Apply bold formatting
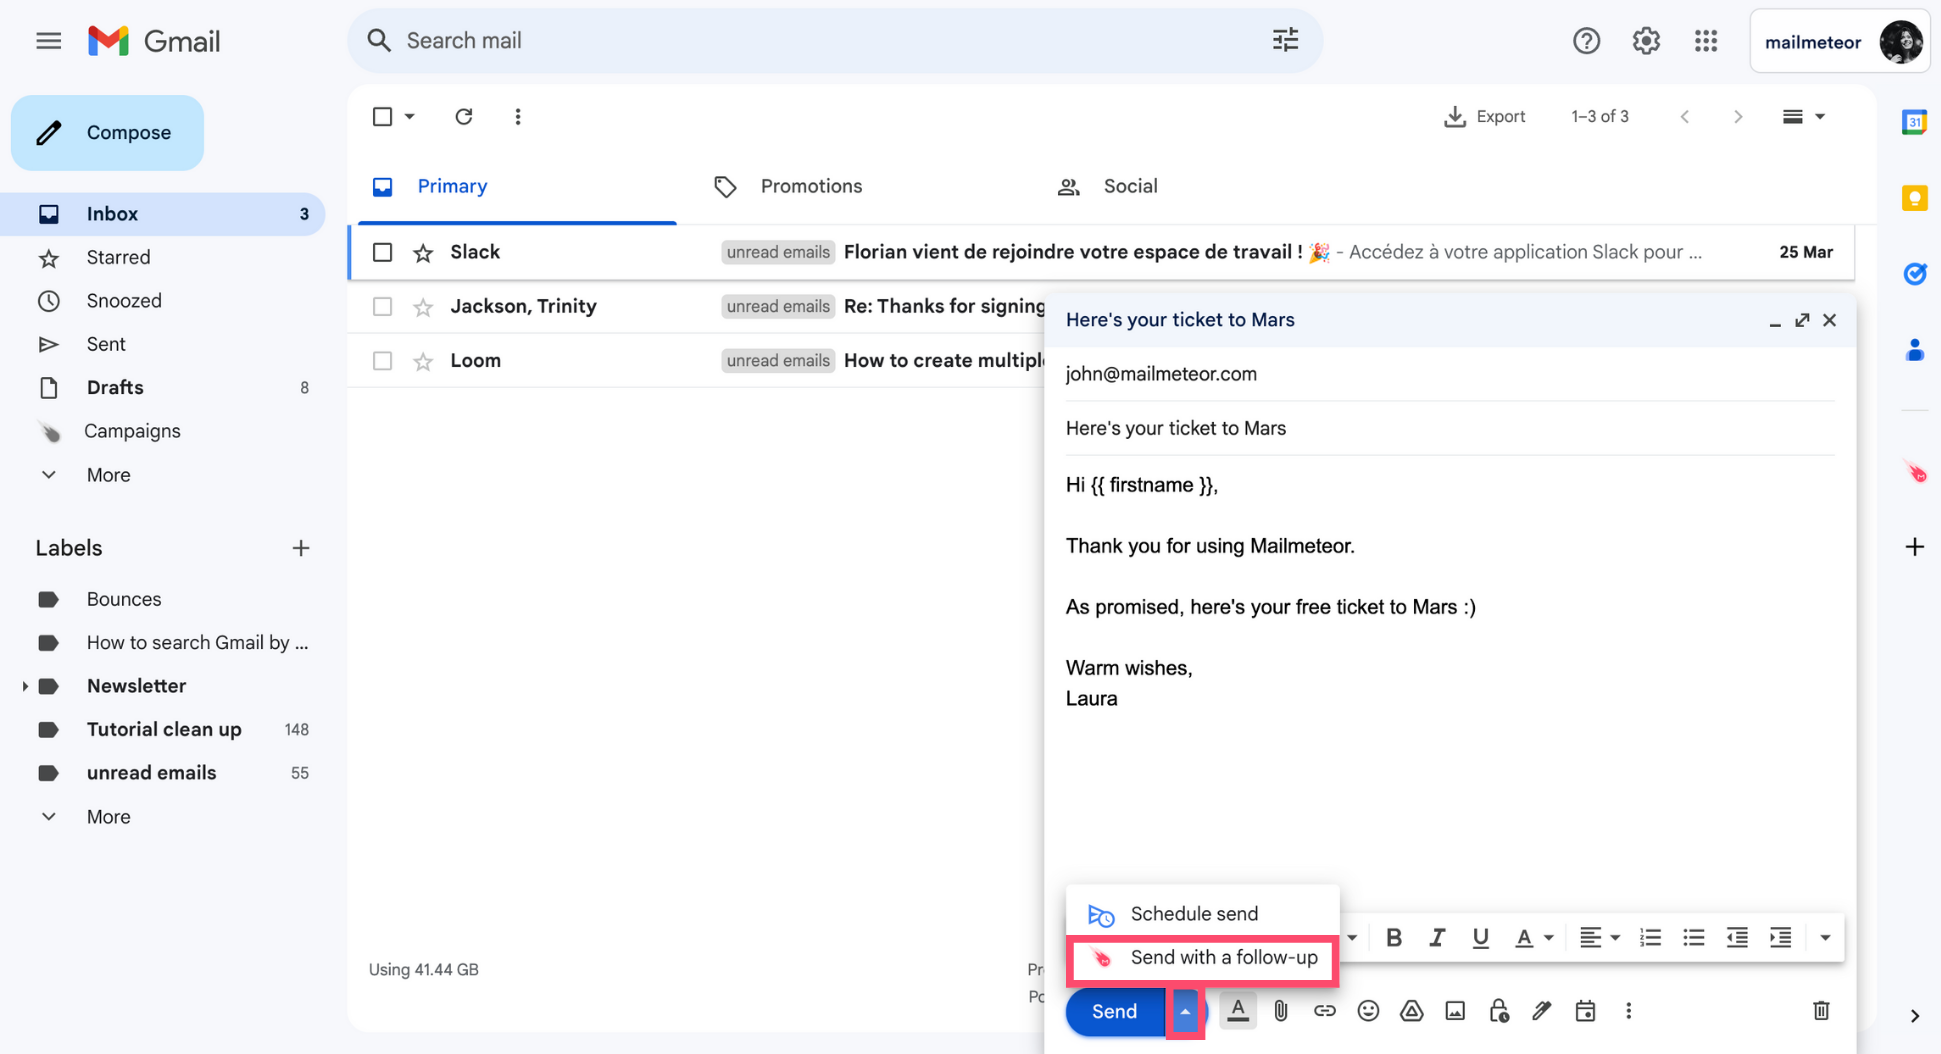This screenshot has height=1054, width=1941. (1393, 937)
